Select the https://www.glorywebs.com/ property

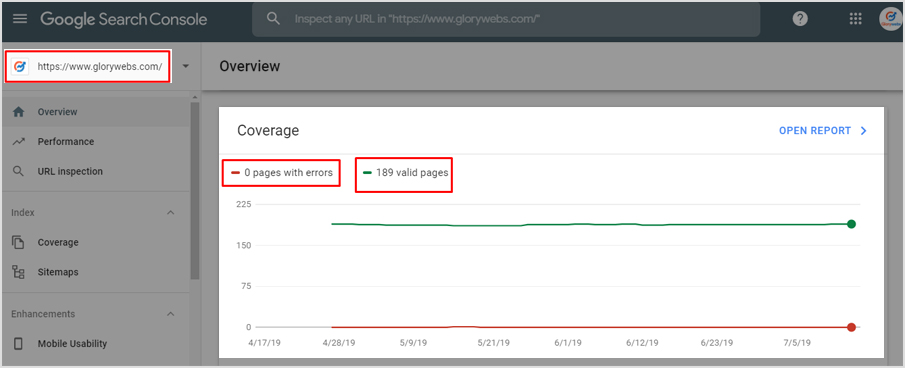click(x=88, y=66)
